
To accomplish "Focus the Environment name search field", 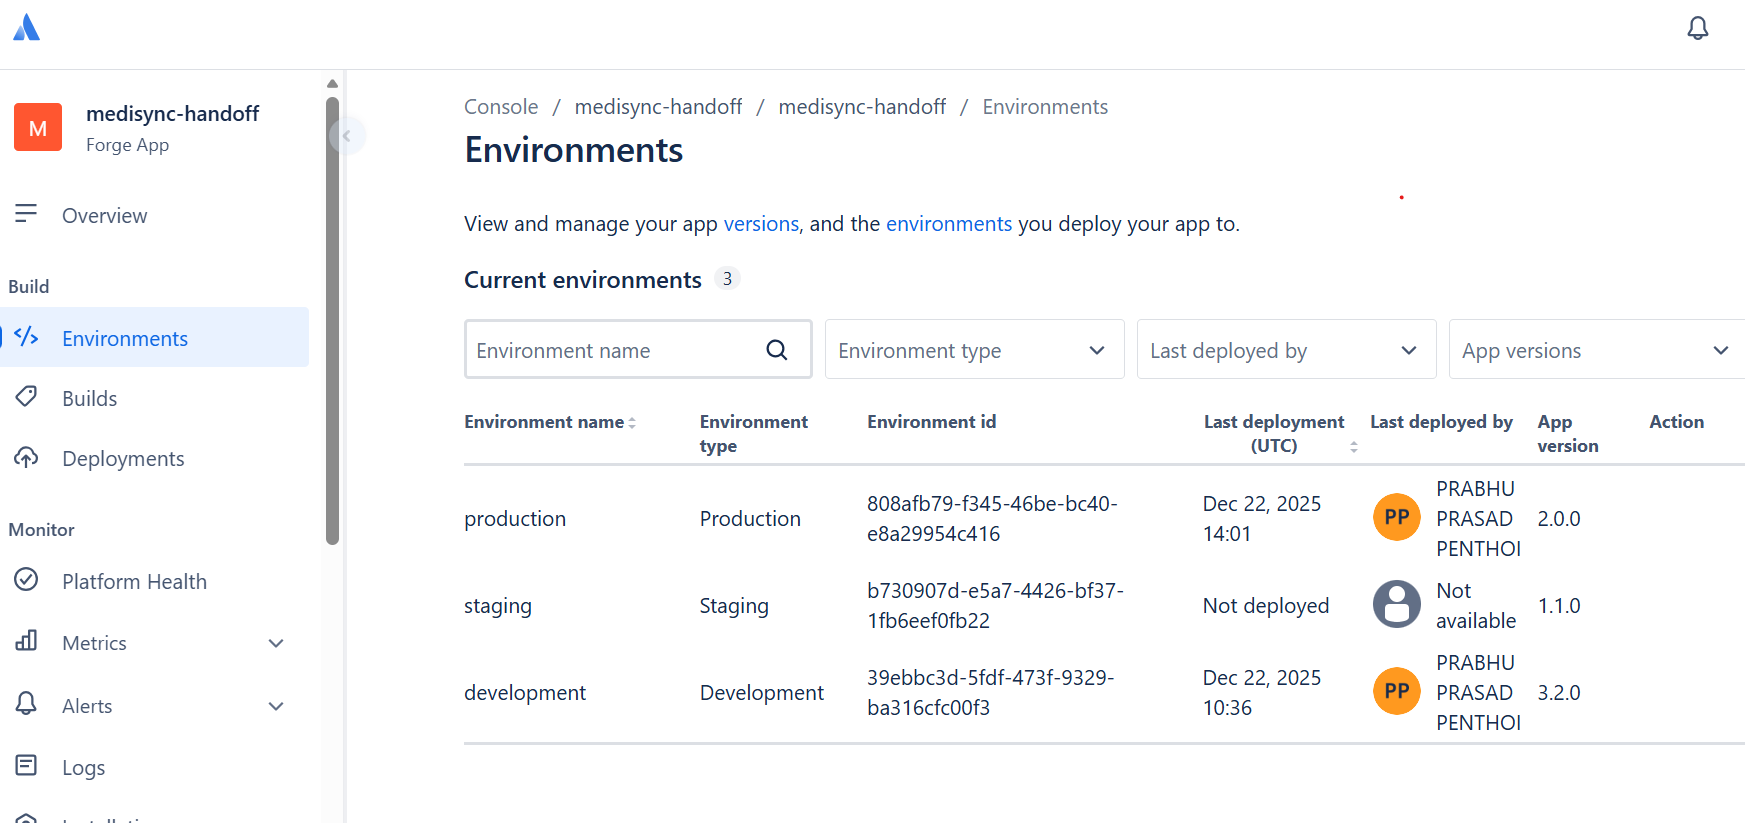I will 612,350.
